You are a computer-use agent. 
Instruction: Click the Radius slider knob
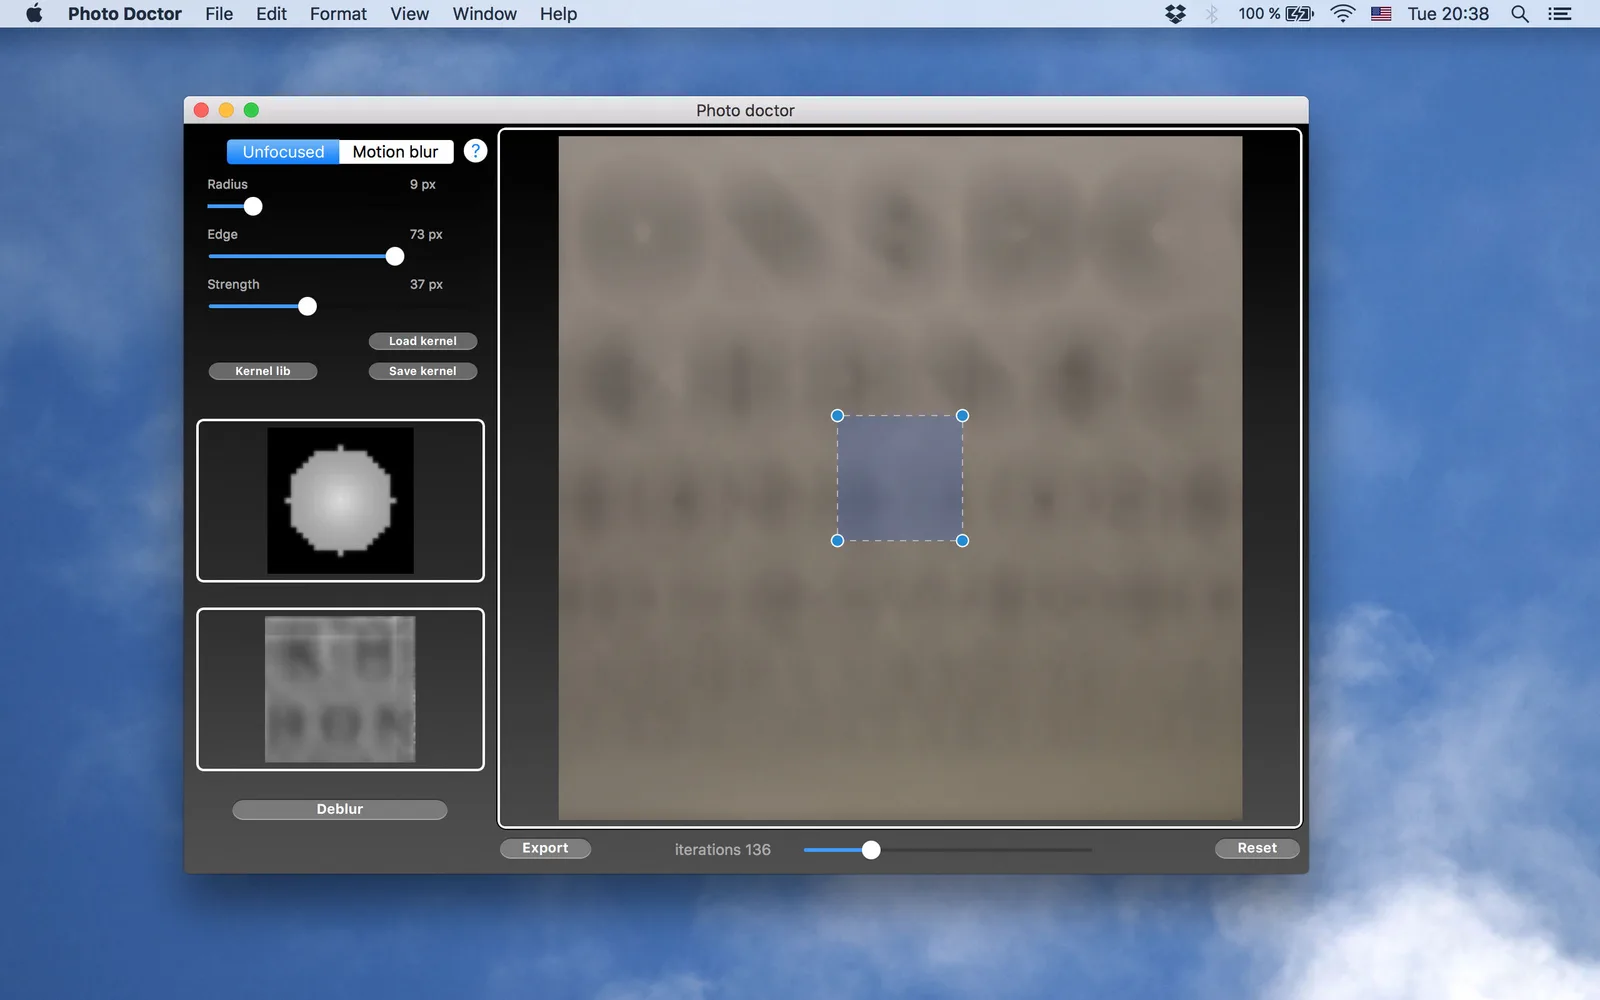click(253, 206)
